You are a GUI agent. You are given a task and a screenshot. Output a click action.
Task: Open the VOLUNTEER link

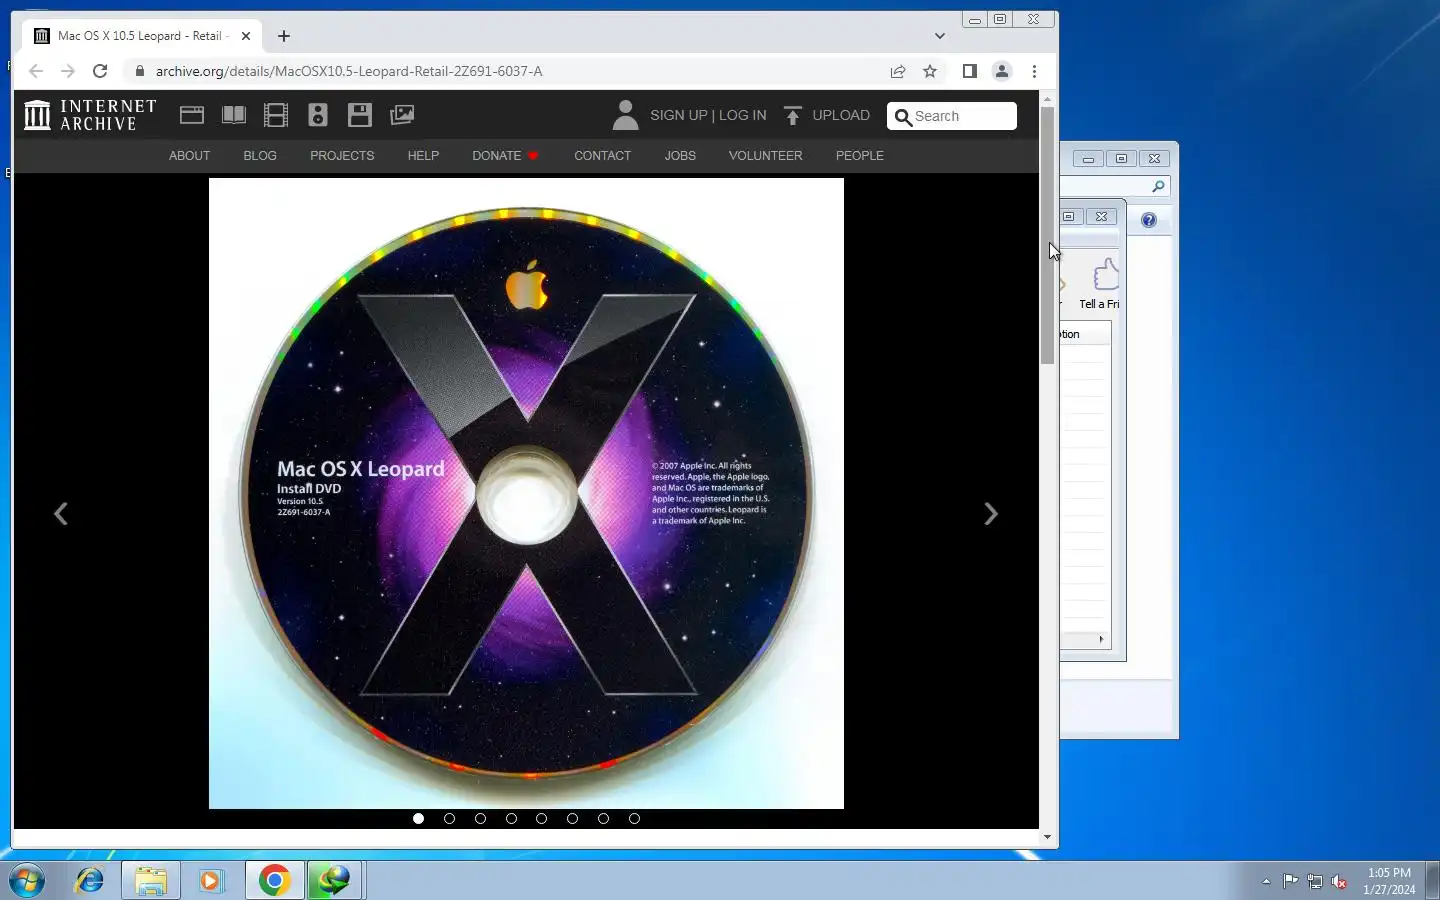765,156
